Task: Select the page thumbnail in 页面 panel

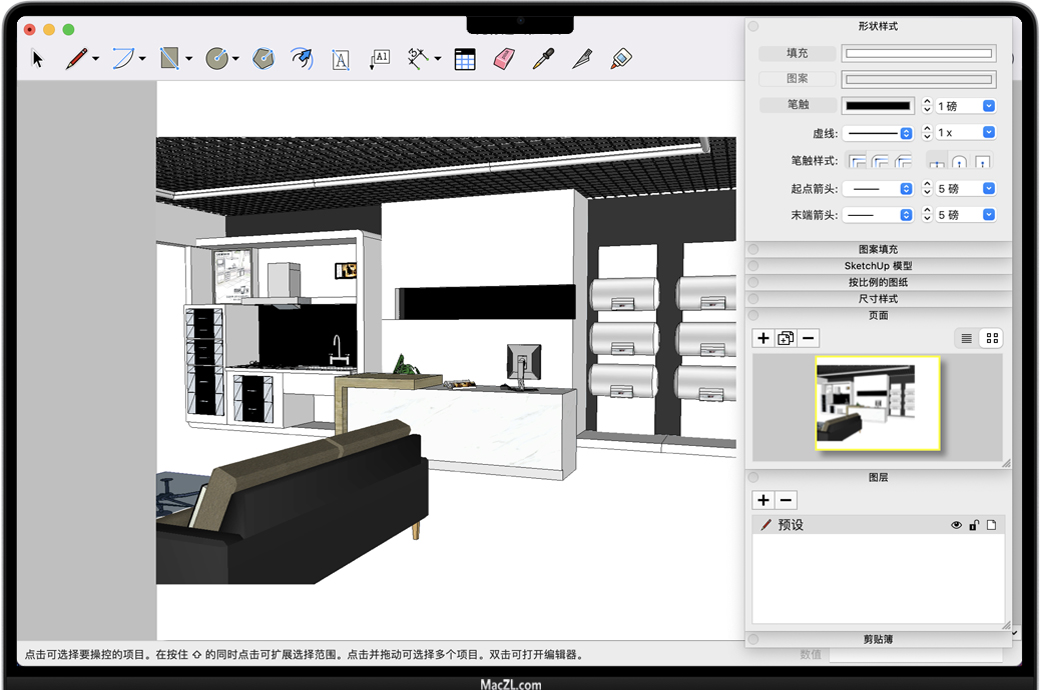Action: pyautogui.click(x=878, y=404)
